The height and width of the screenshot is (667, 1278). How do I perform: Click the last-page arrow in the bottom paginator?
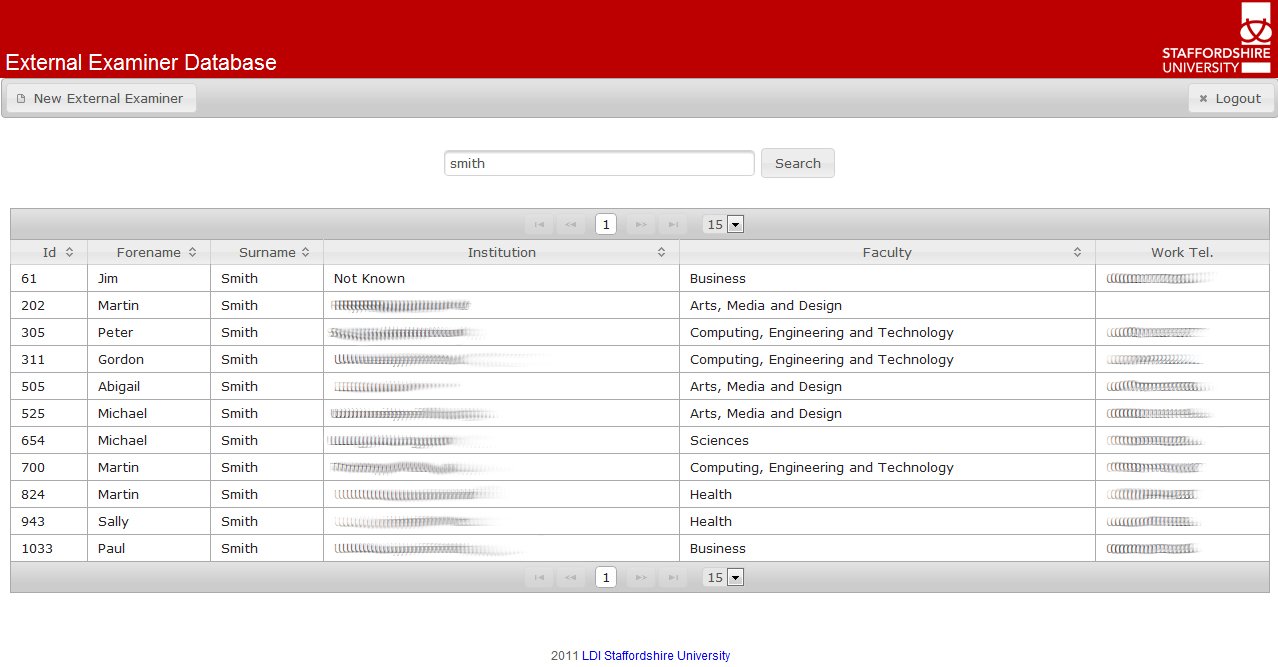(x=672, y=577)
